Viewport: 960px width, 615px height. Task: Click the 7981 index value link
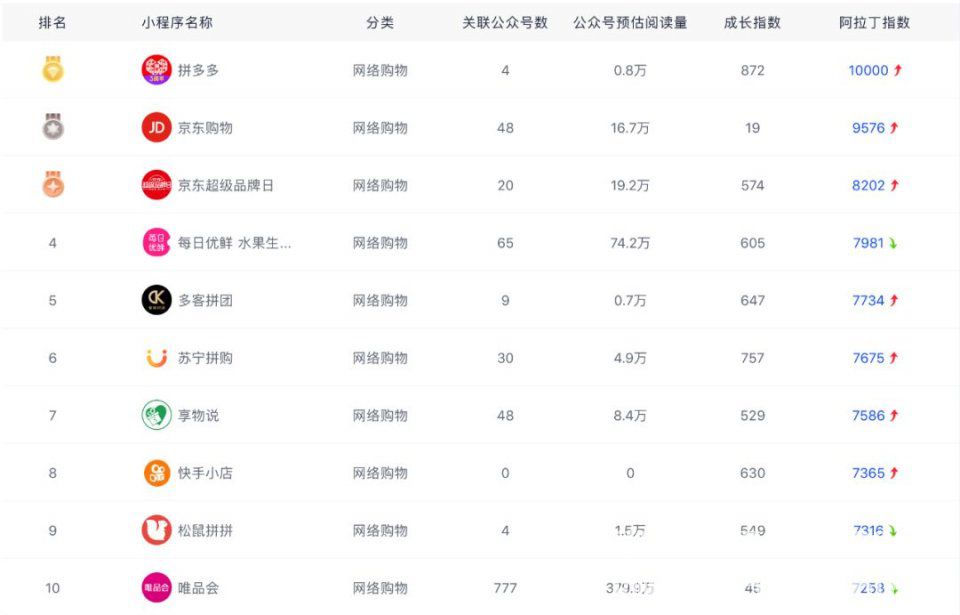coord(868,243)
